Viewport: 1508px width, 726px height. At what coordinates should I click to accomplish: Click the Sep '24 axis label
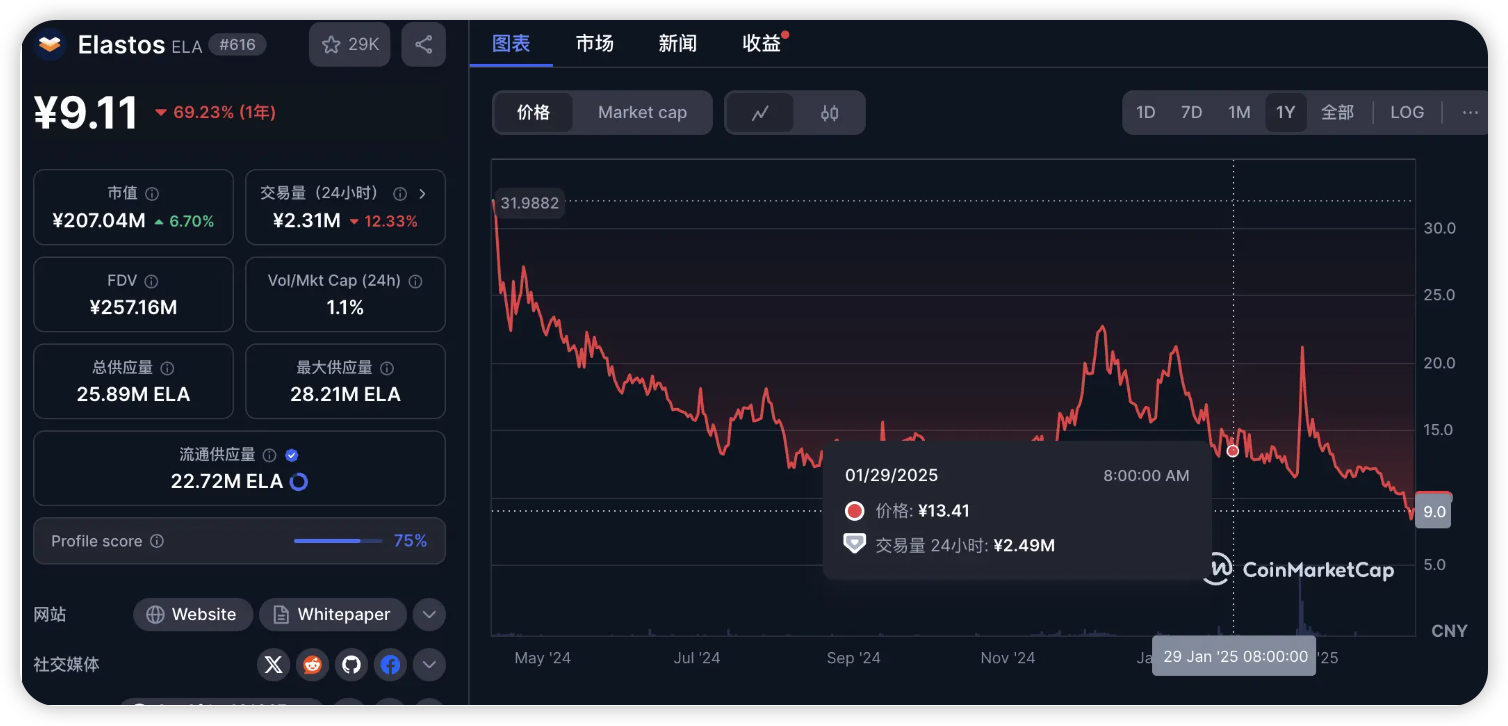(853, 658)
